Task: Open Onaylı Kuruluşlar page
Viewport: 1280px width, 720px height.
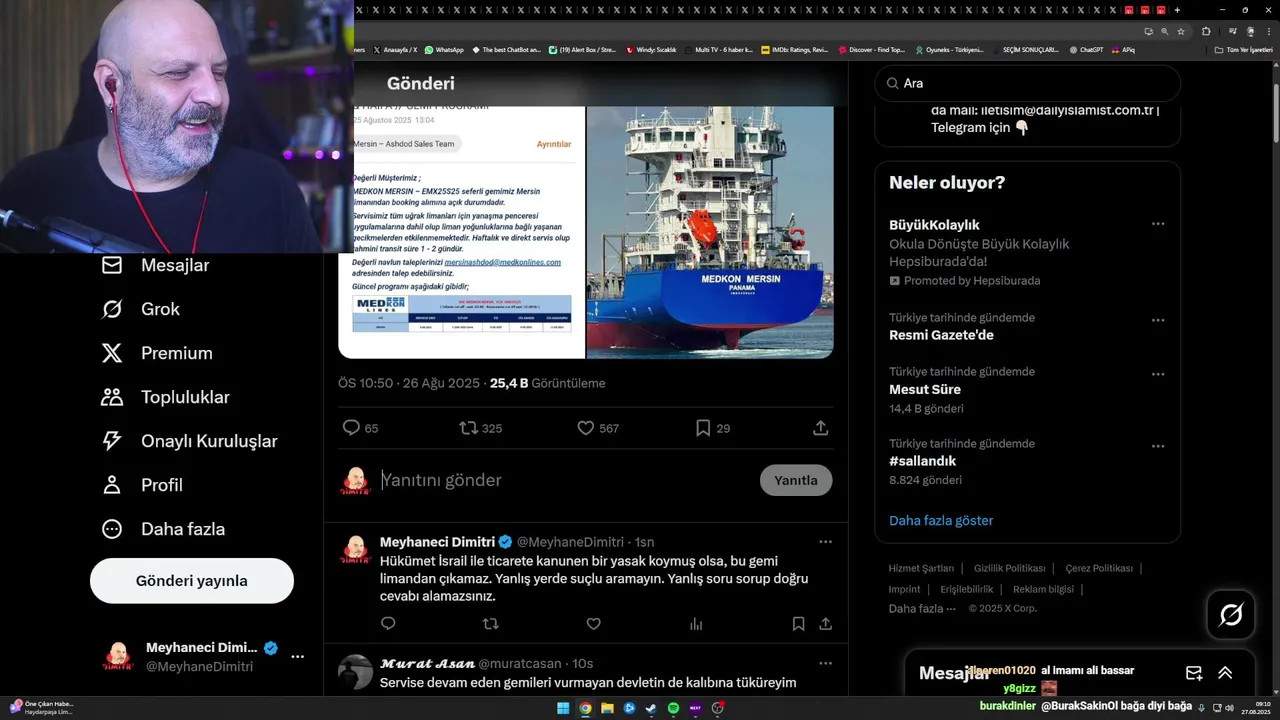Action: click(189, 441)
